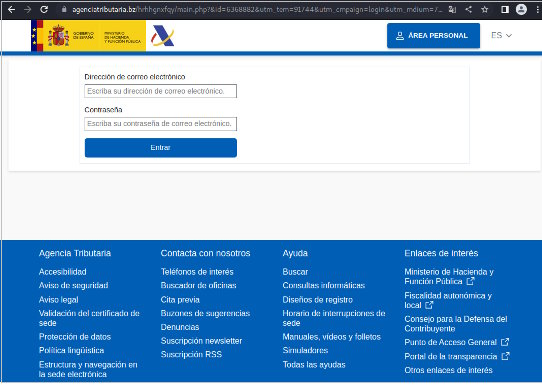
Task: Open Otros enlaces de interés link
Action: click(448, 370)
